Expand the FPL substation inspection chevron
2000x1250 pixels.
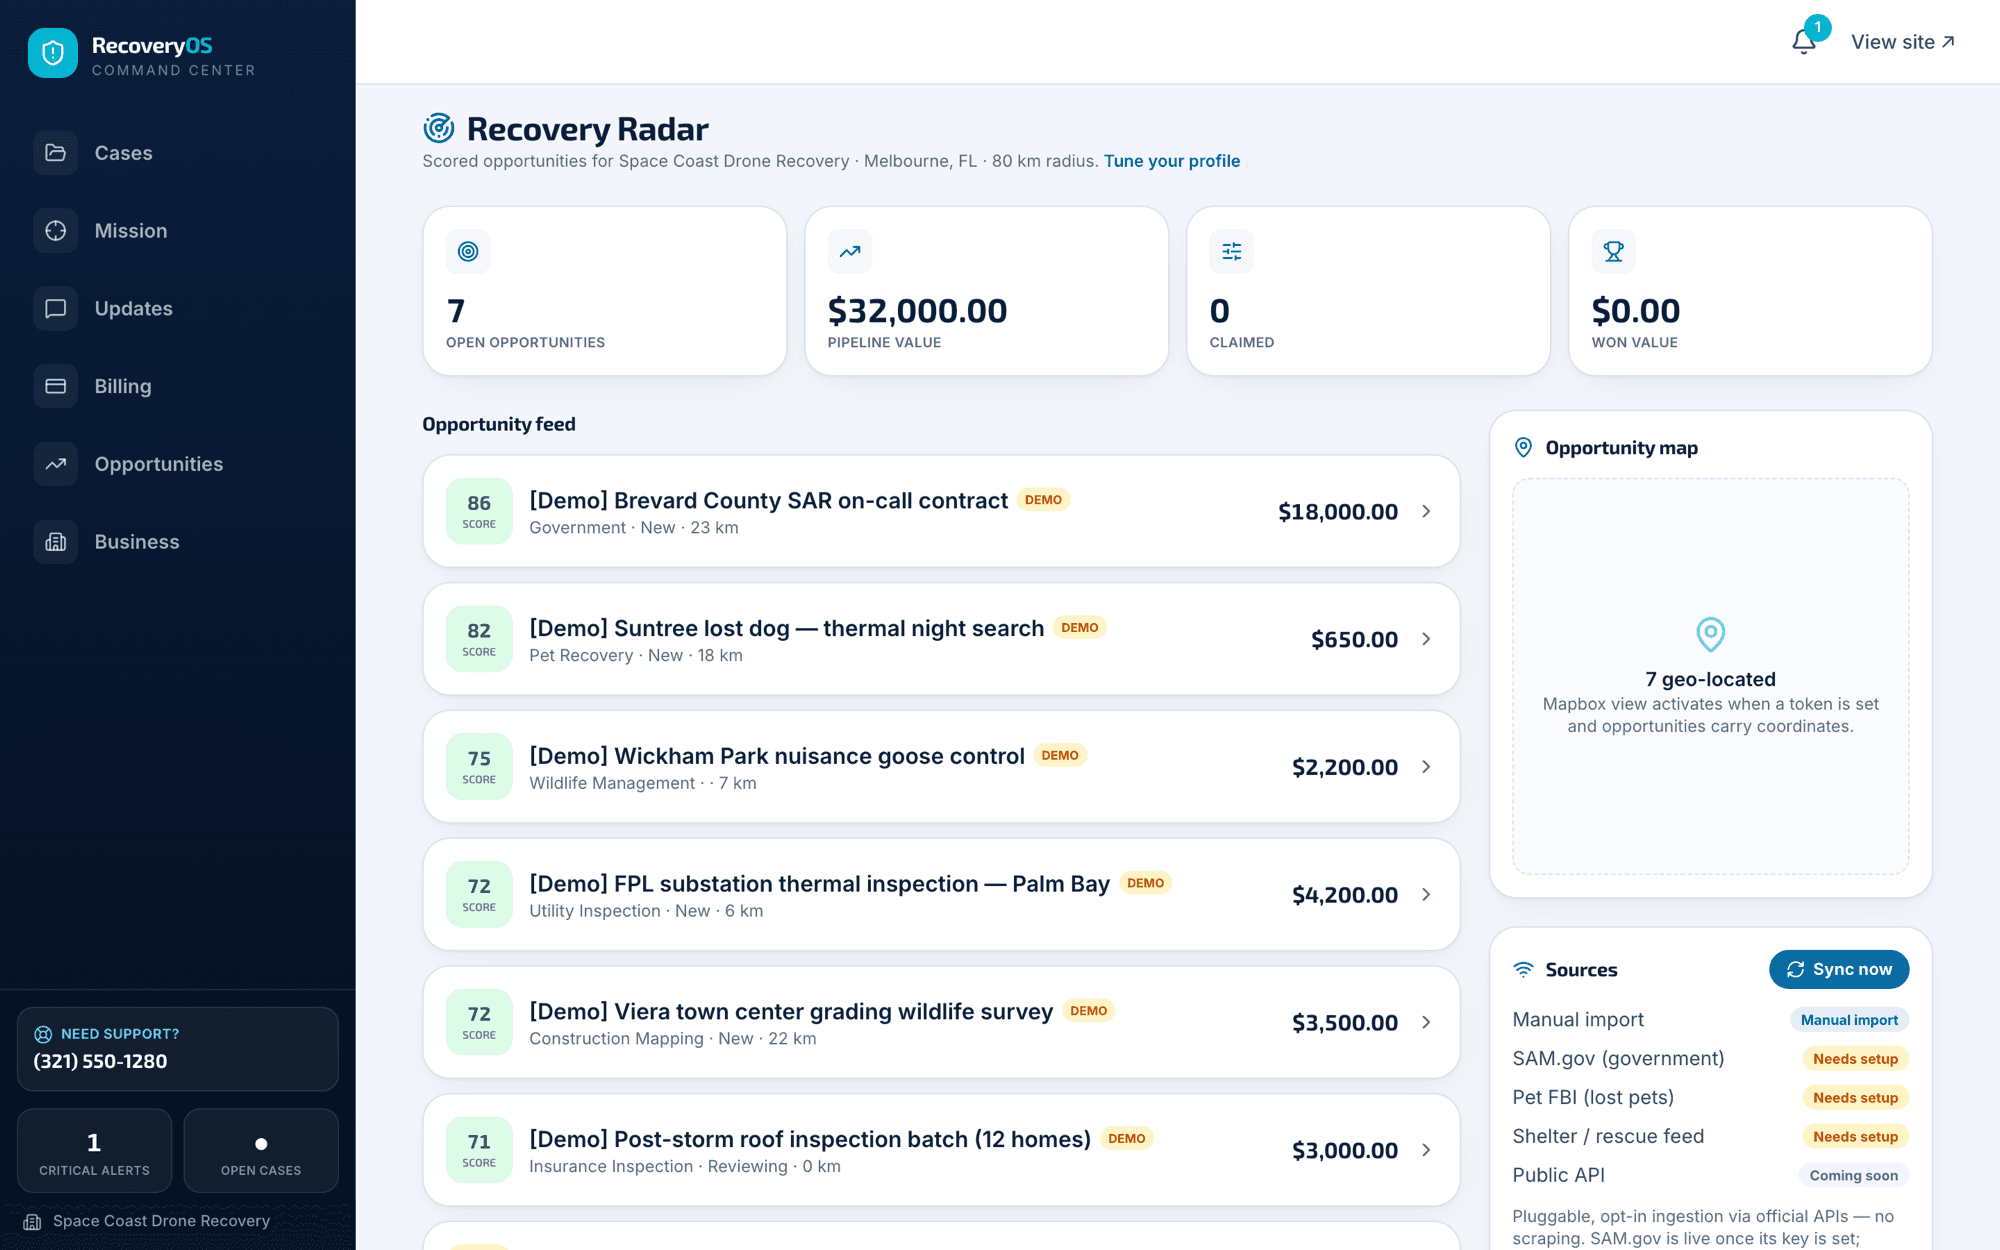(1426, 895)
